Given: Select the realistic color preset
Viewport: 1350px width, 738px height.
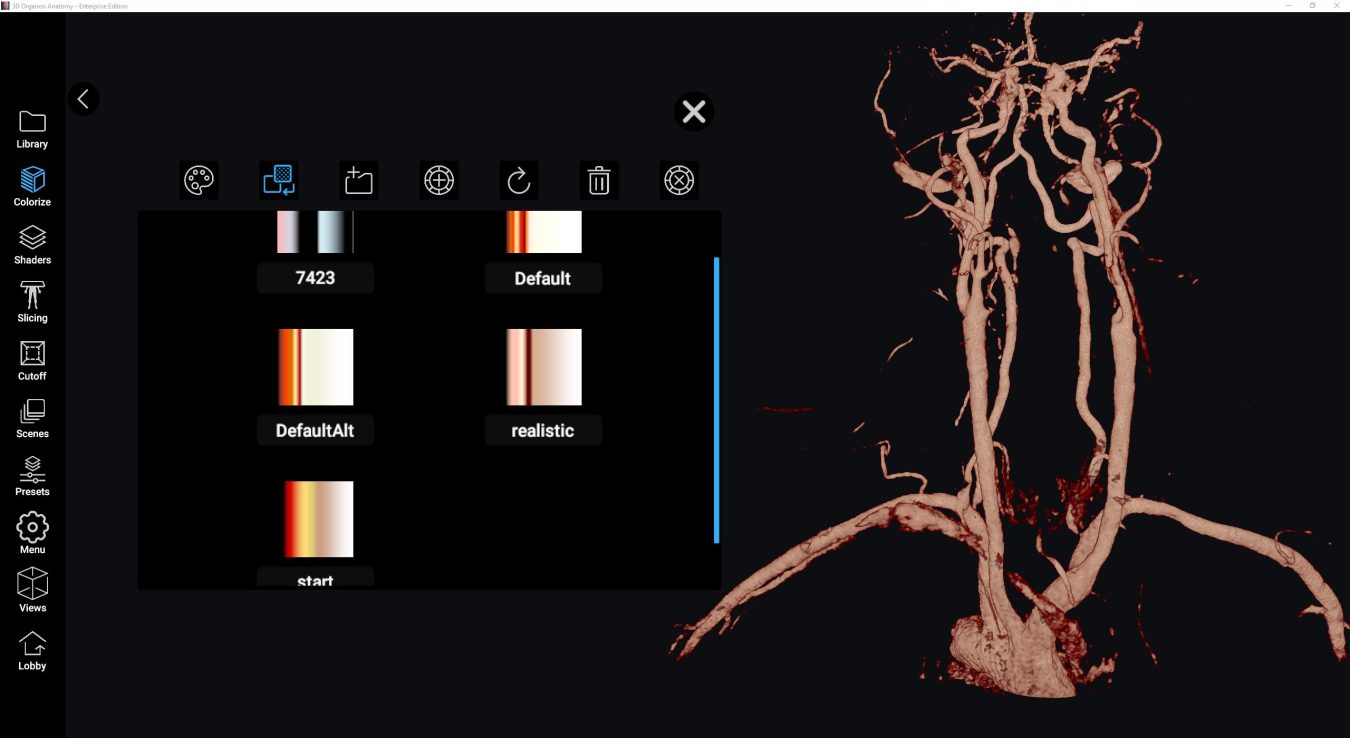Looking at the screenshot, I should click(x=543, y=385).
